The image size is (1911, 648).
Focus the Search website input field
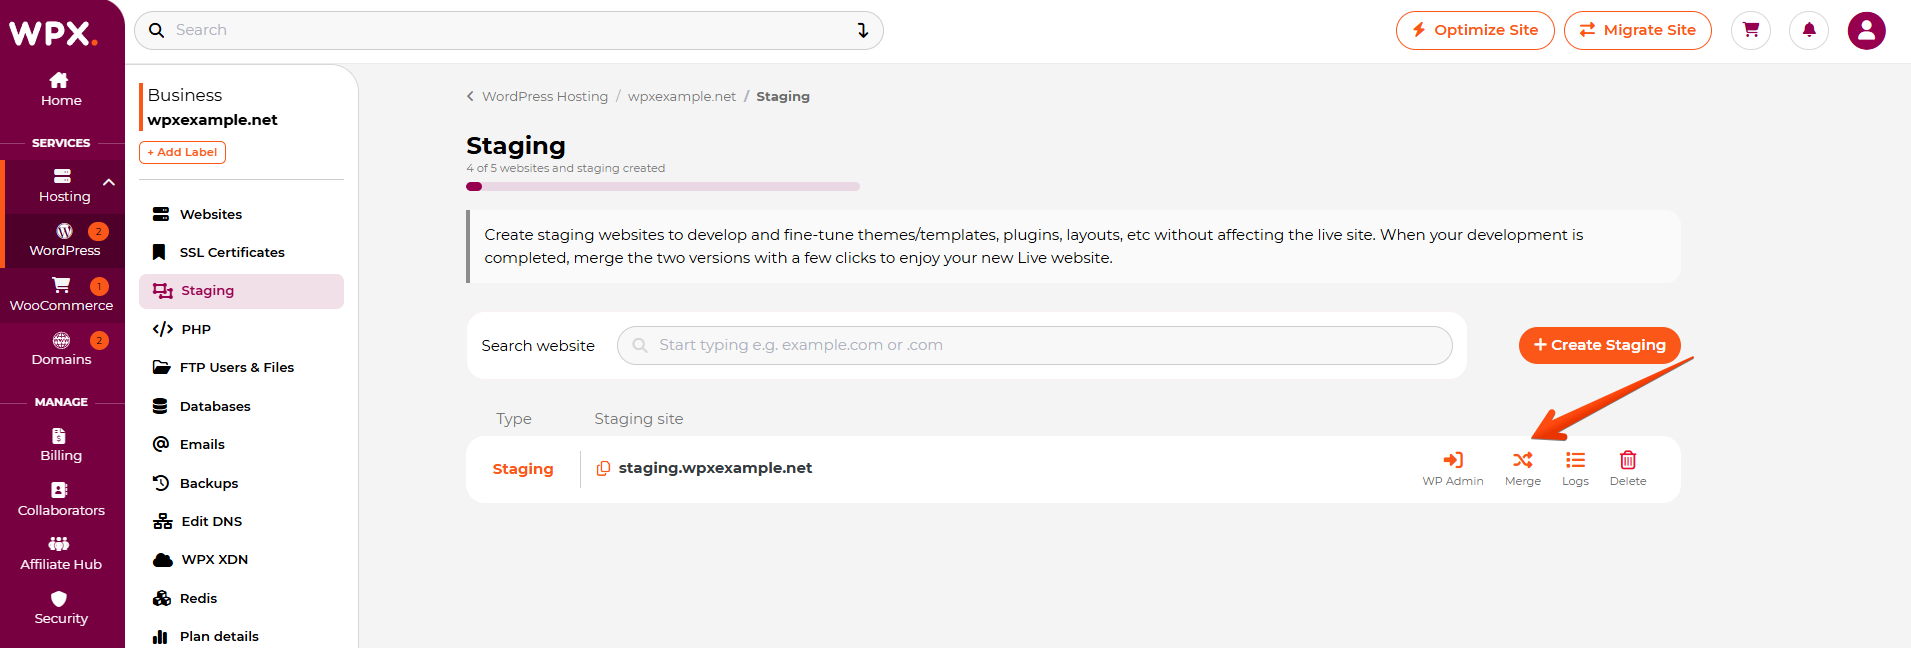[1034, 345]
